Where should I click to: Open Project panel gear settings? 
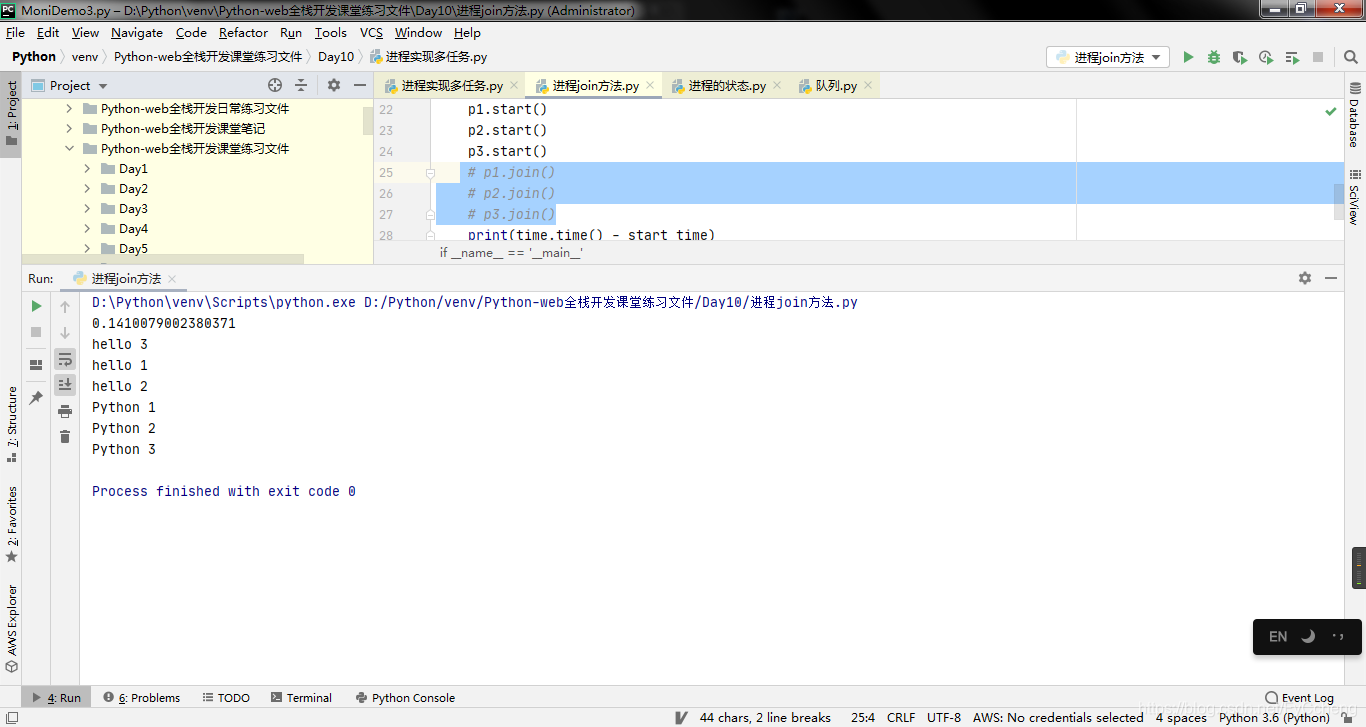334,86
